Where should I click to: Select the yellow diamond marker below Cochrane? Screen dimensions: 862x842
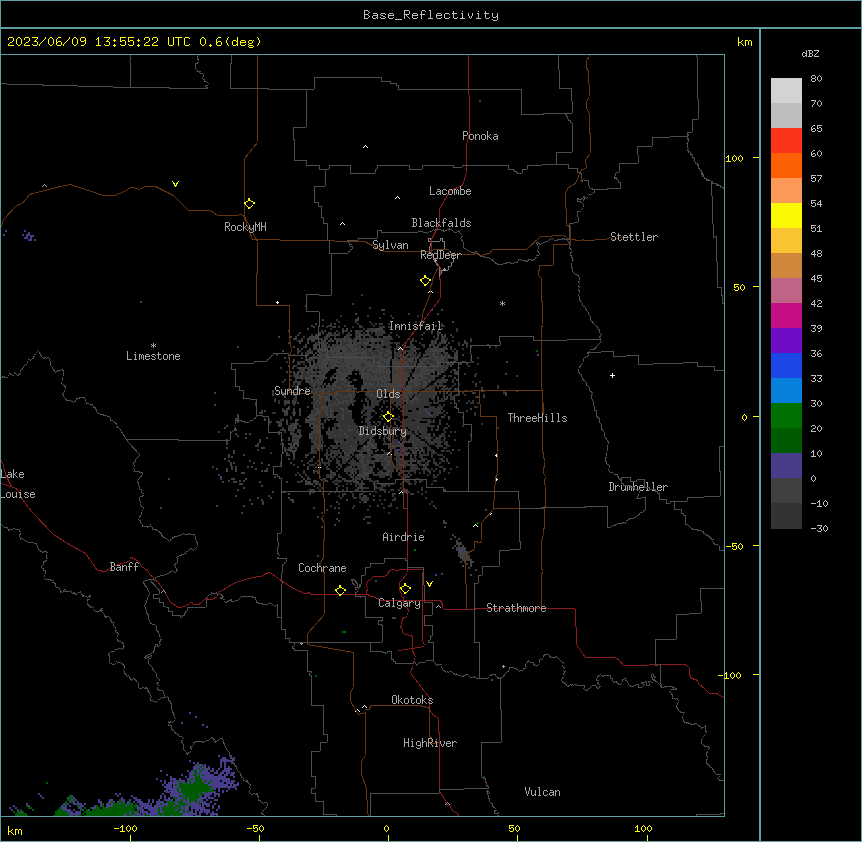pyautogui.click(x=341, y=590)
